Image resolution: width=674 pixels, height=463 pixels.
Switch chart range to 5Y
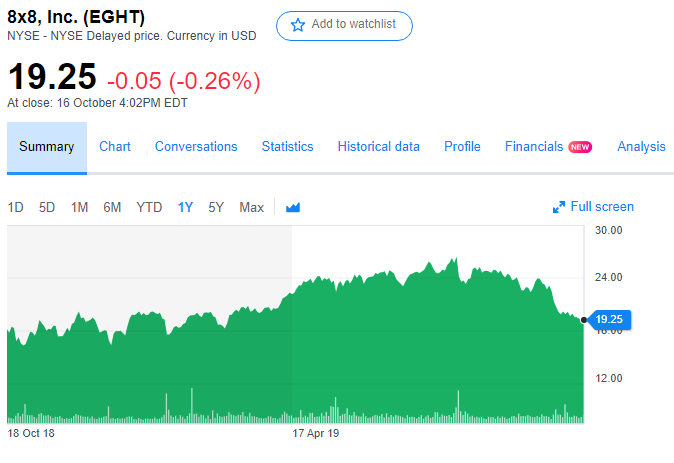click(x=216, y=208)
